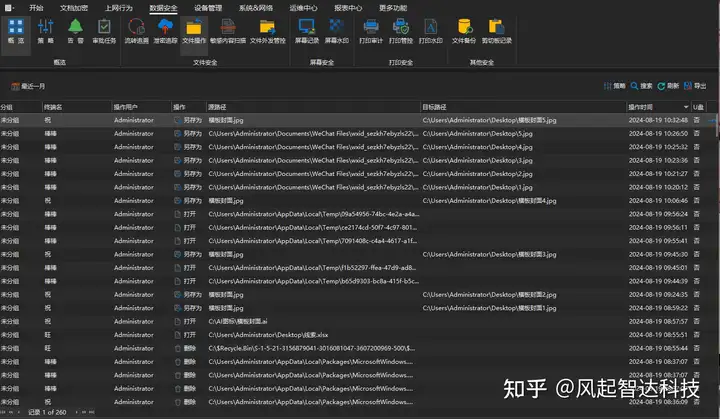Click the 导出 export button
The width and height of the screenshot is (720, 419).
[695, 86]
